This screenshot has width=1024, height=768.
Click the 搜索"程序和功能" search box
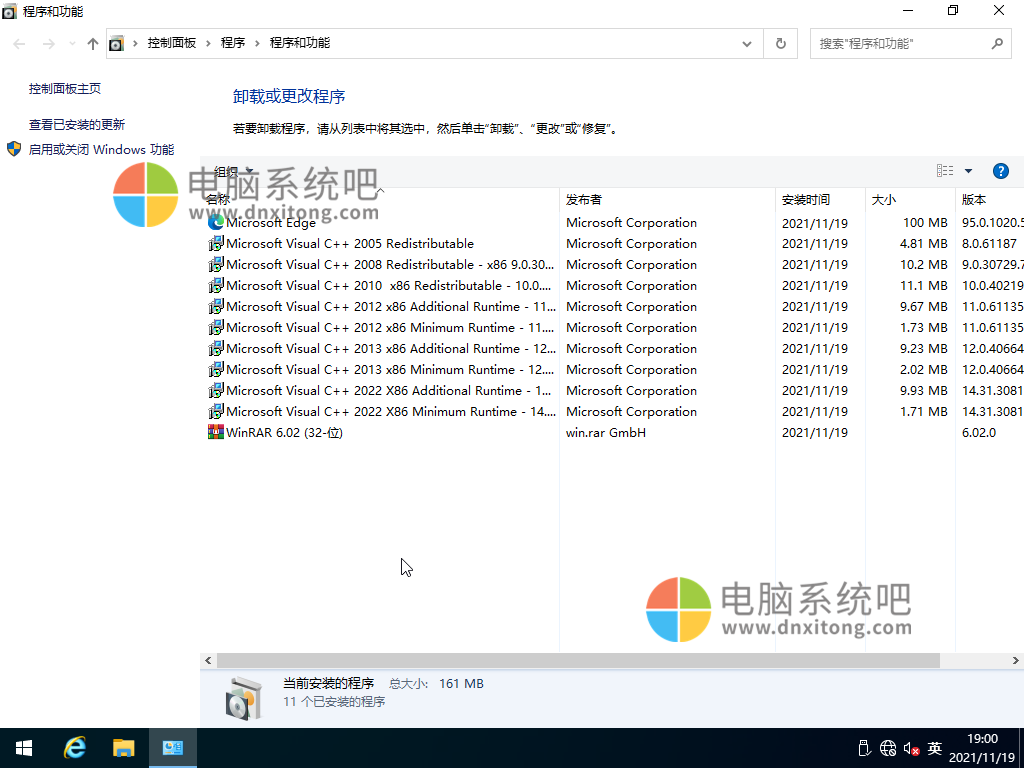tap(900, 44)
